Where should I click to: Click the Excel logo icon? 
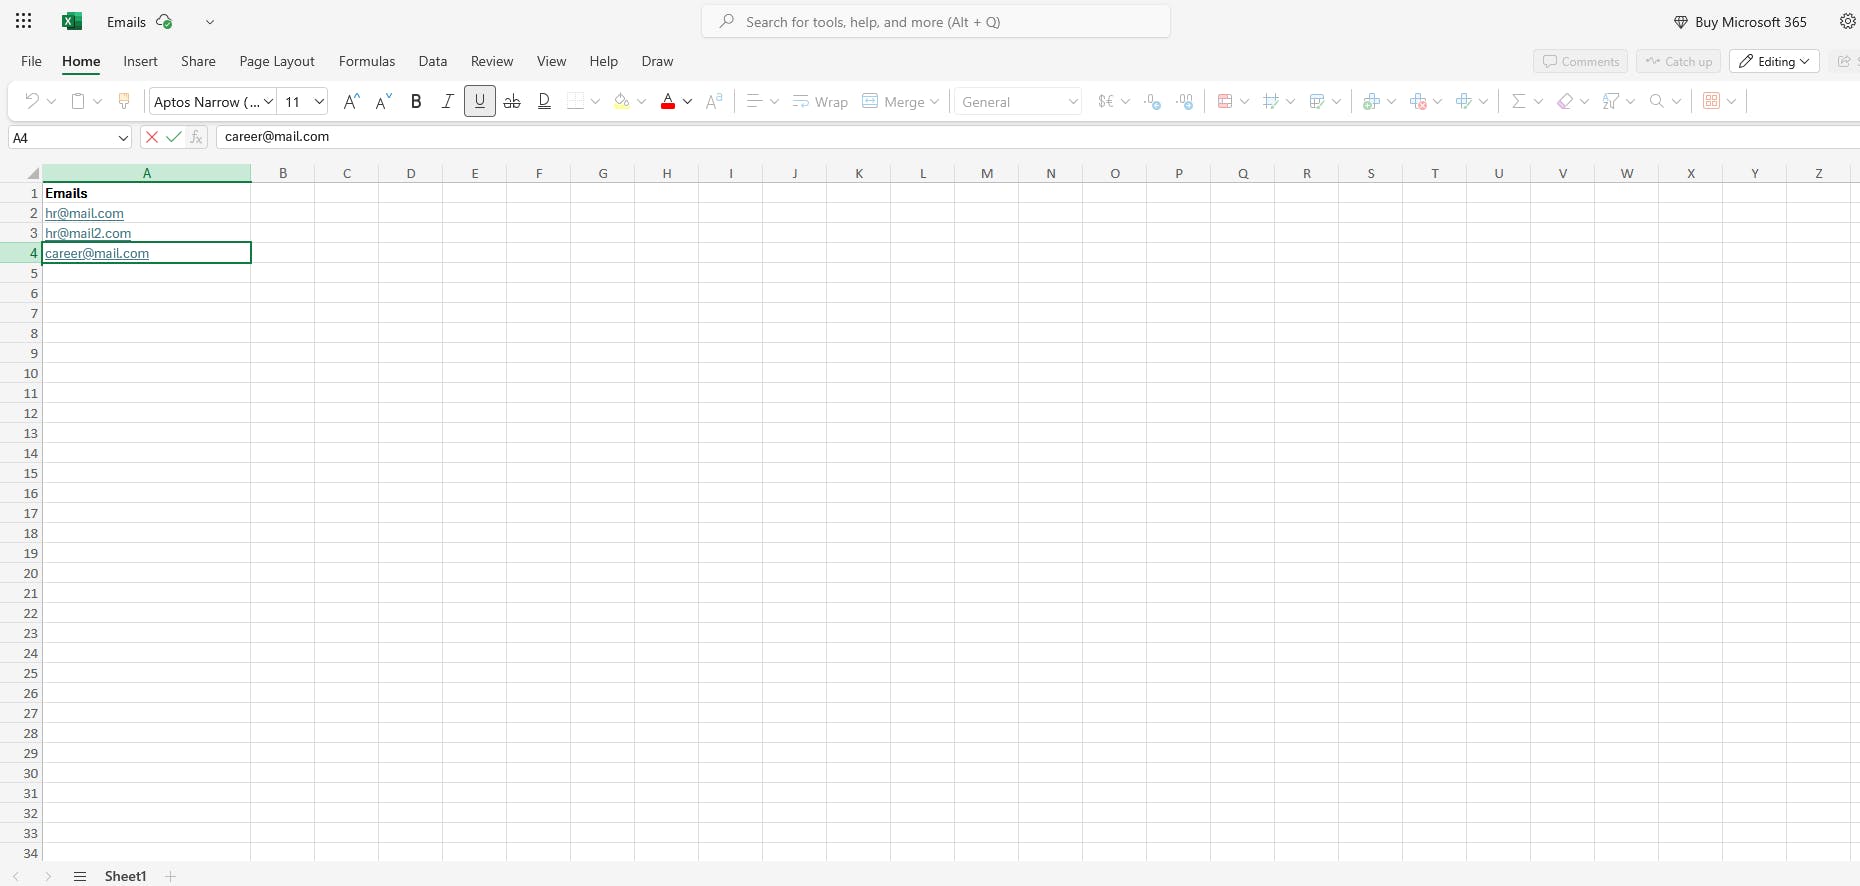coord(72,21)
